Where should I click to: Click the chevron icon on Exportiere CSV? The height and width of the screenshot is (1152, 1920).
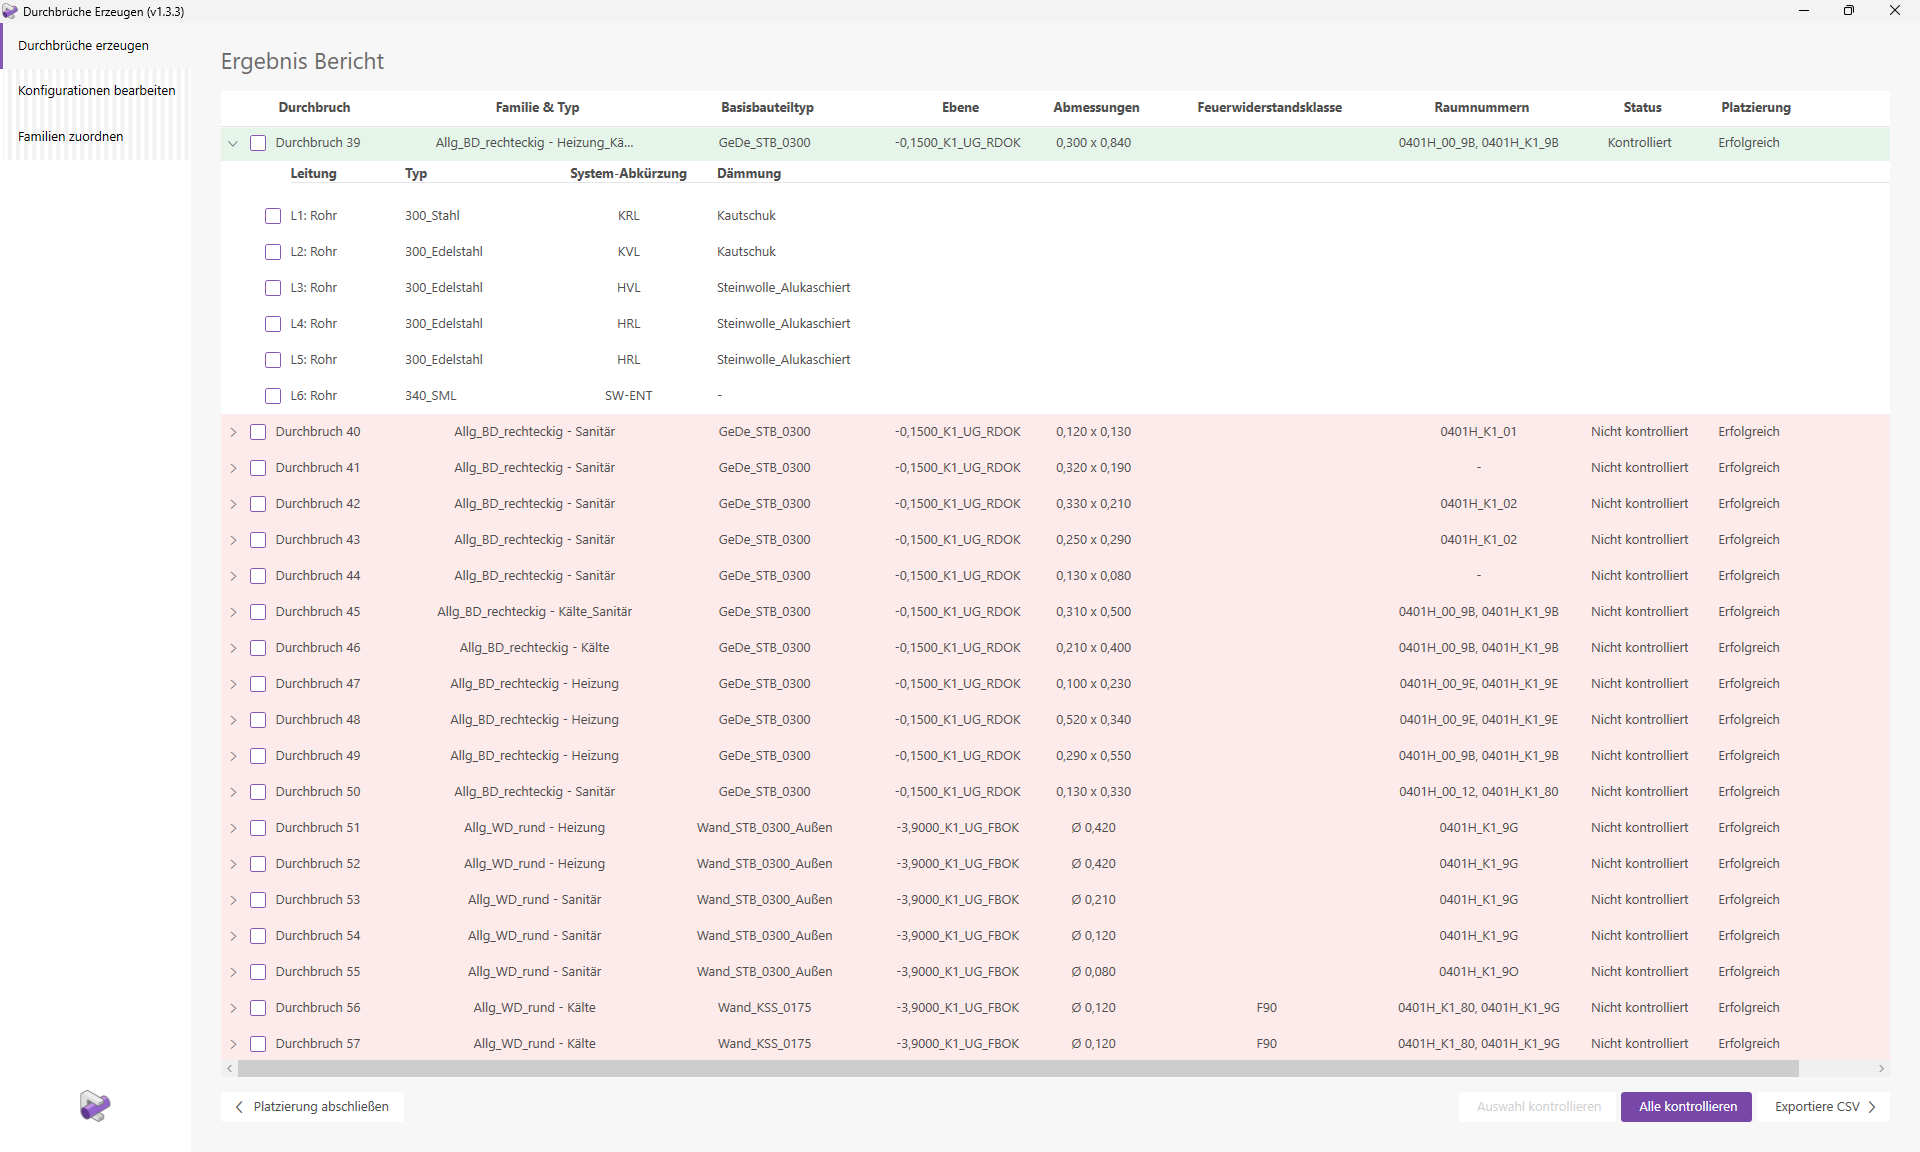pyautogui.click(x=1872, y=1107)
